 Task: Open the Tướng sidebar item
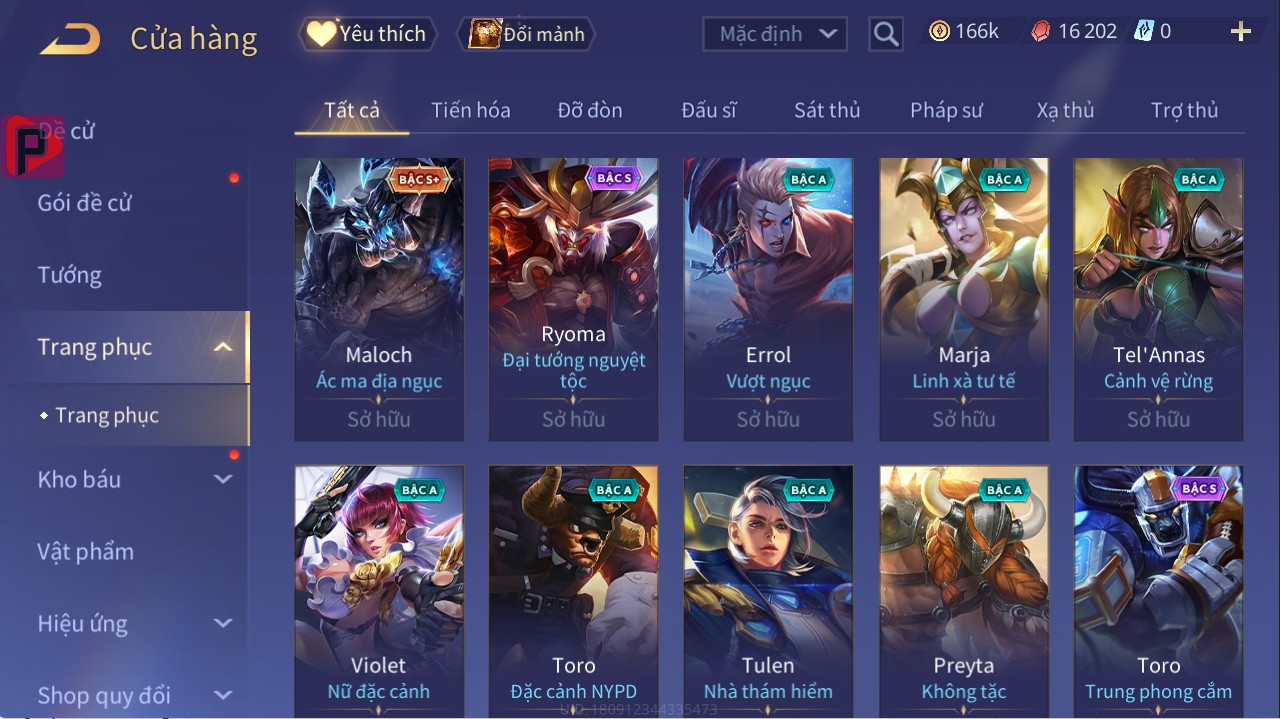(x=70, y=275)
